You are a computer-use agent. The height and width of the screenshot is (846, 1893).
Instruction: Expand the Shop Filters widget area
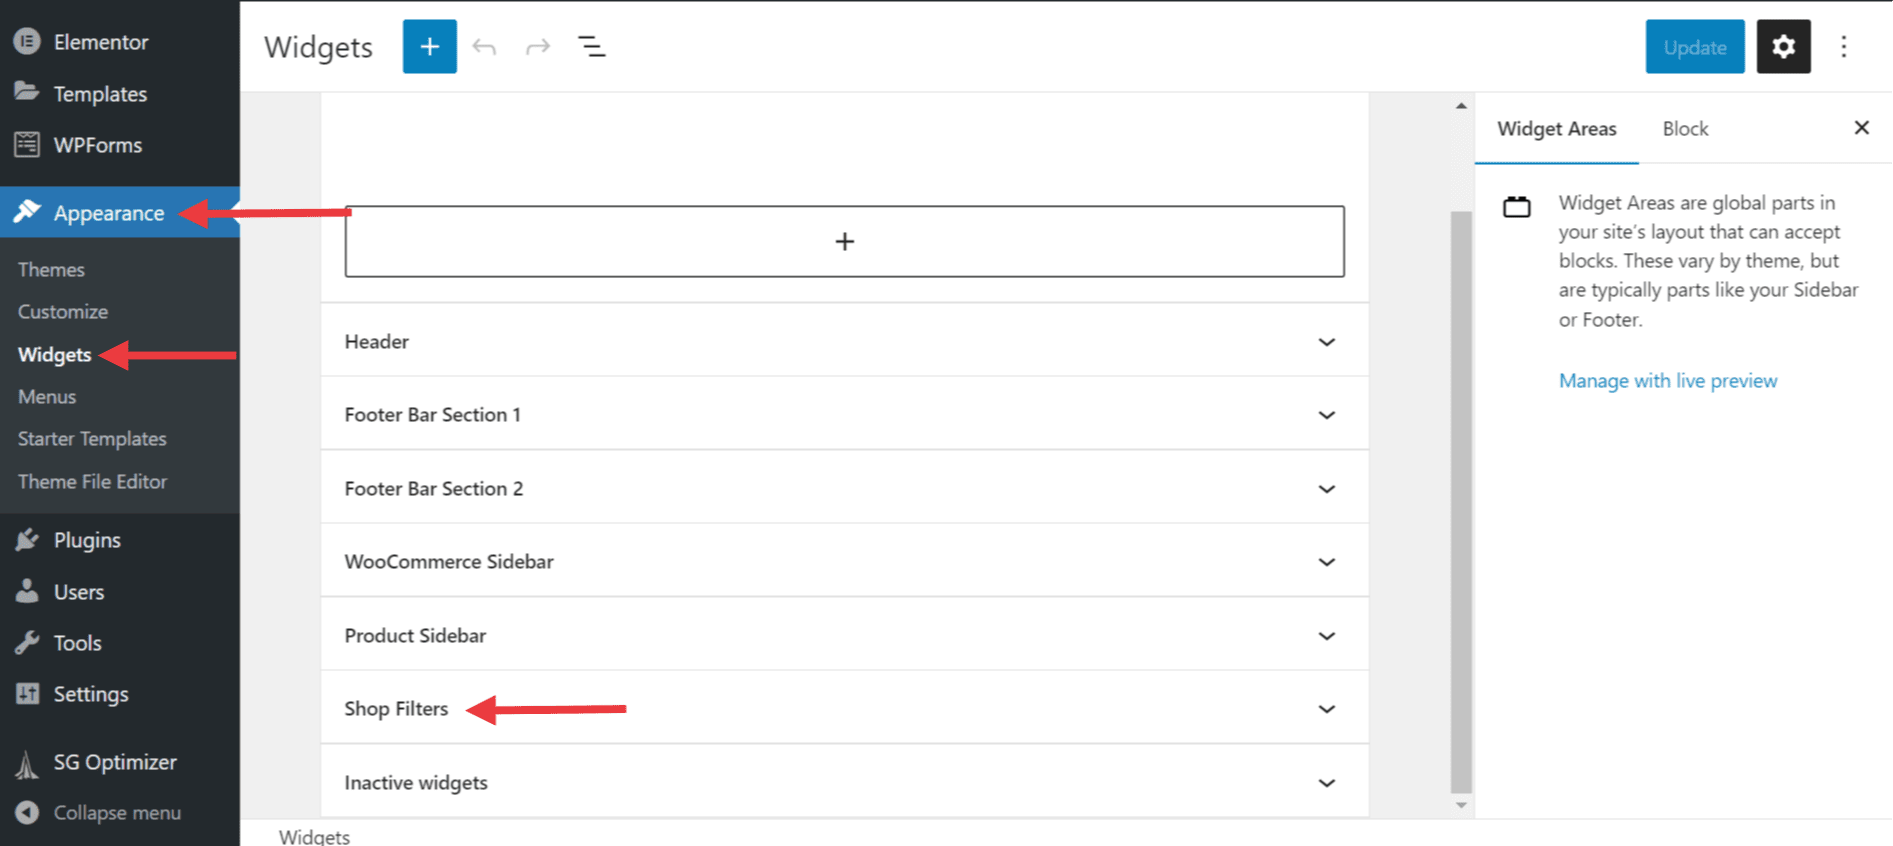click(x=1326, y=709)
